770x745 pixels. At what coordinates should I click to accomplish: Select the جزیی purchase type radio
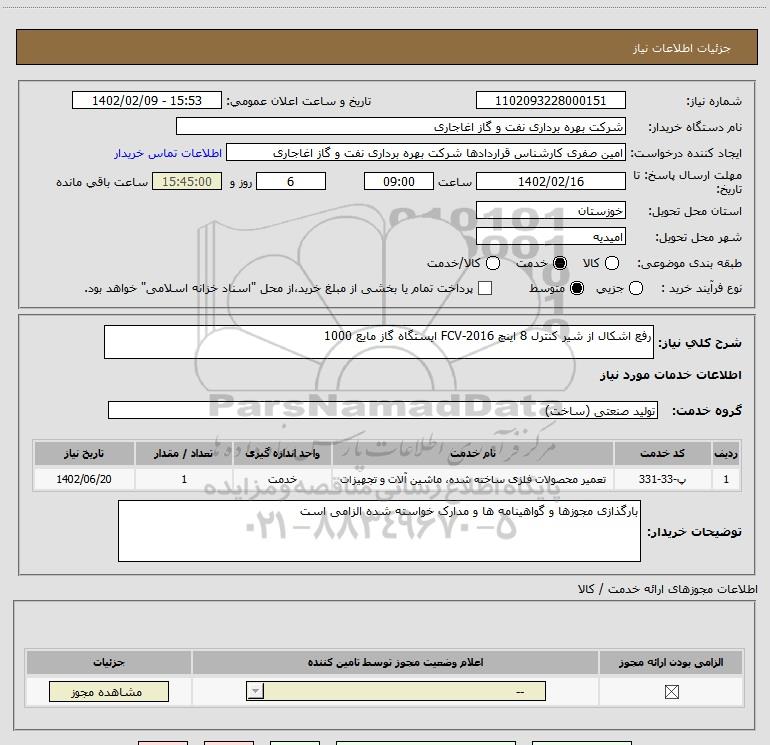635,288
